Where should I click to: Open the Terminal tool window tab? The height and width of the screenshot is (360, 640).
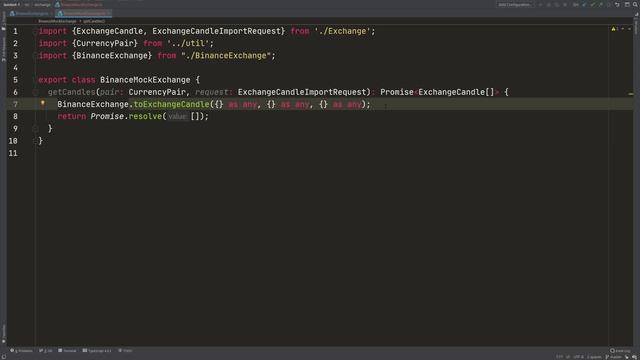[67, 351]
